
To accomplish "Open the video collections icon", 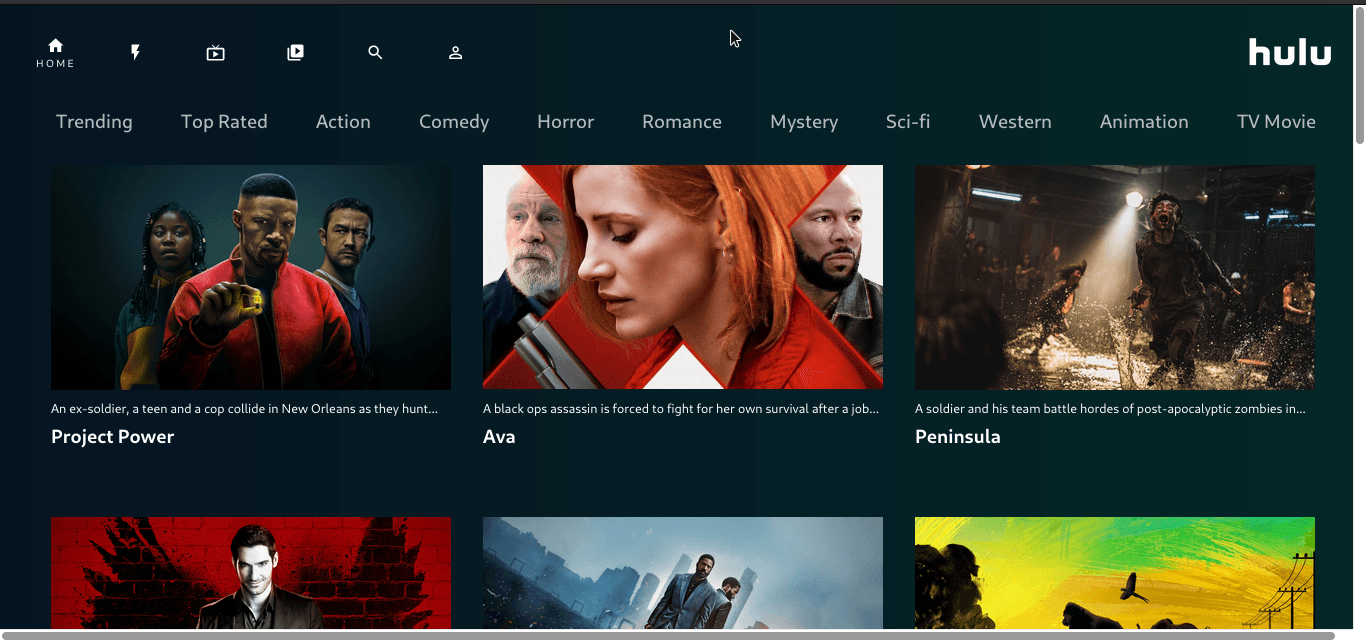I will [295, 53].
